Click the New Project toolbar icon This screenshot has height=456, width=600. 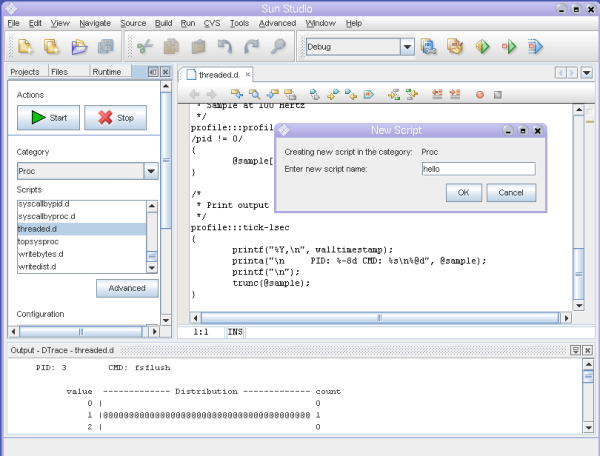(52, 47)
